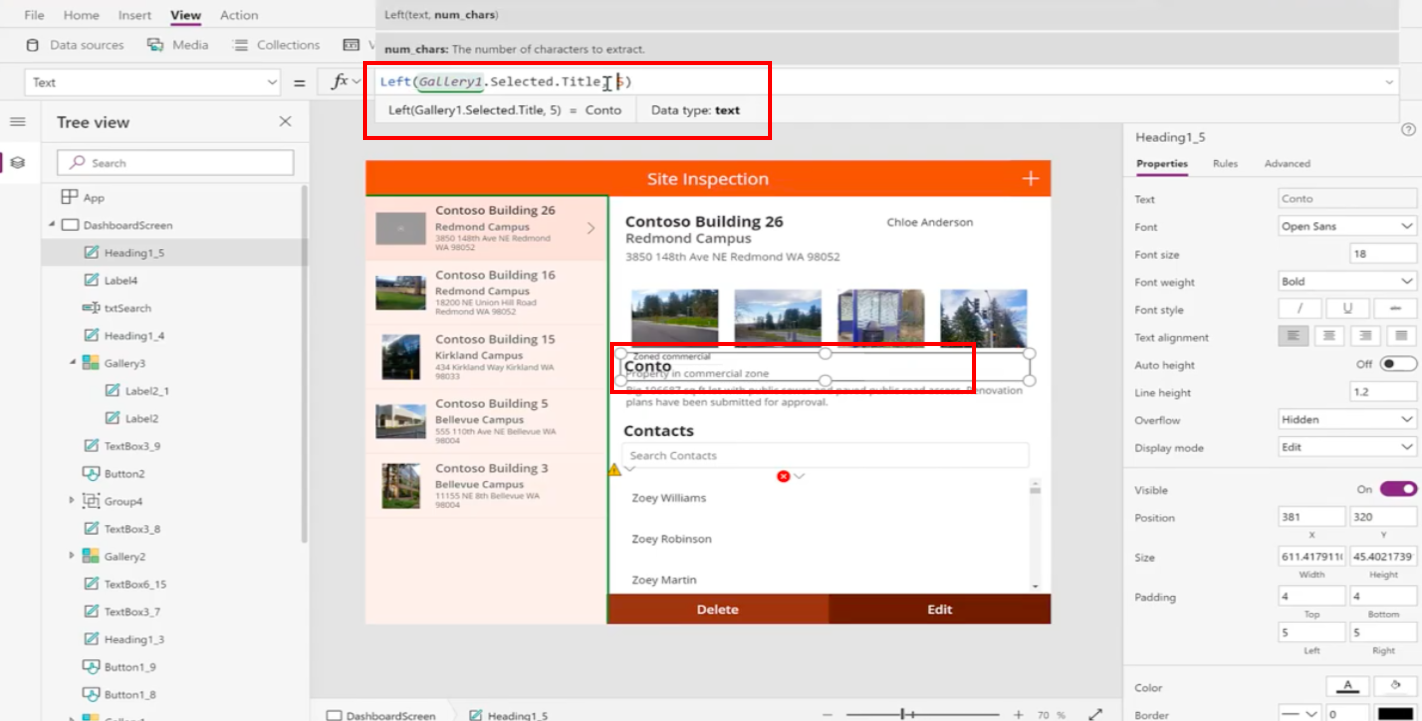Click the black border color swatch

(1395, 714)
